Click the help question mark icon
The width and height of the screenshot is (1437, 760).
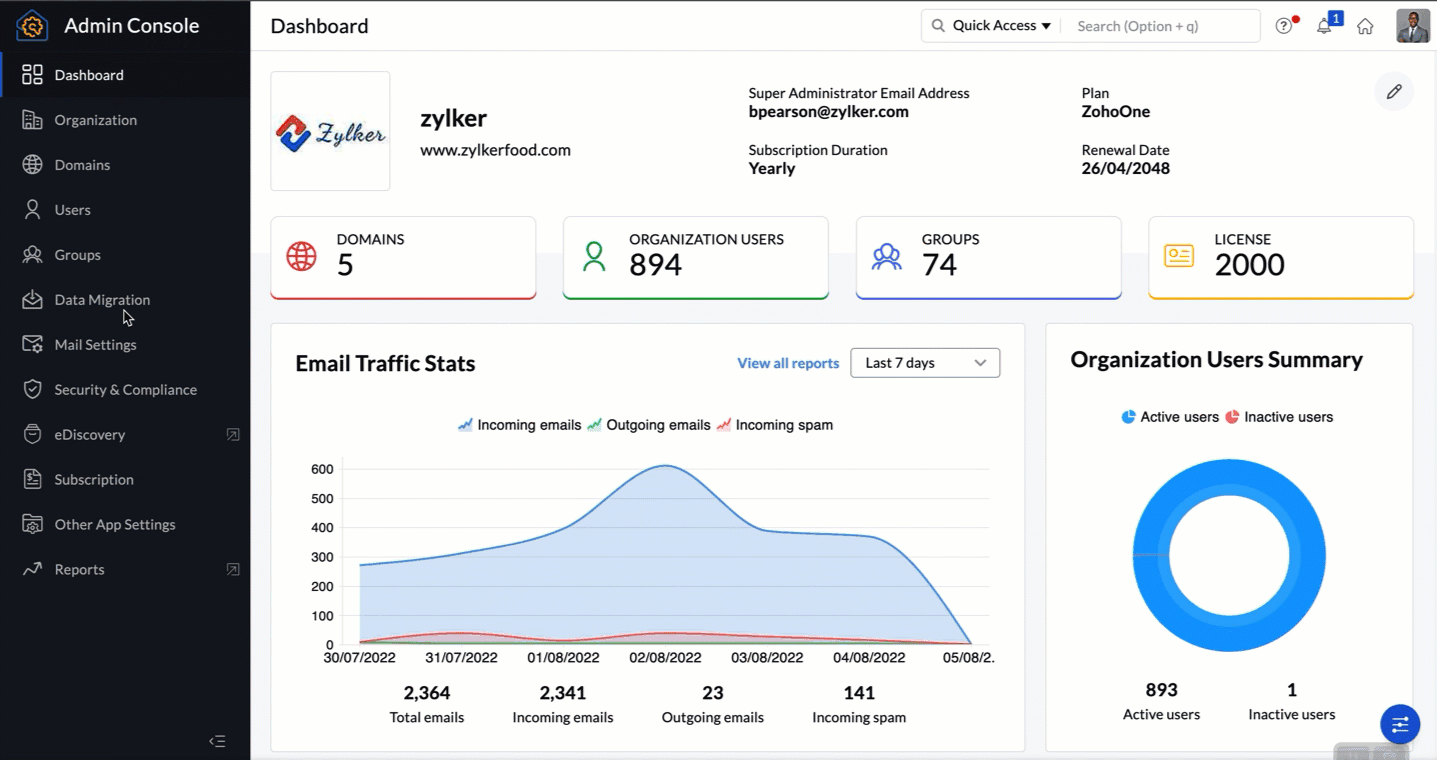(x=1284, y=27)
